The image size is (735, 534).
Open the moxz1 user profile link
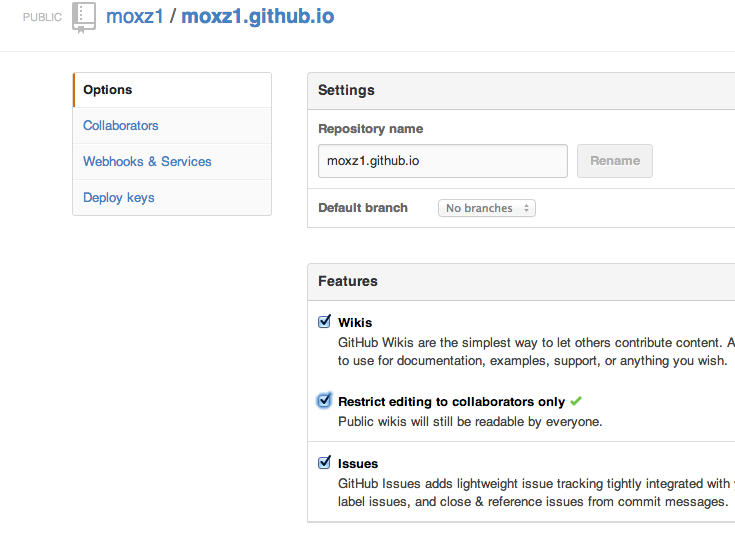point(135,16)
